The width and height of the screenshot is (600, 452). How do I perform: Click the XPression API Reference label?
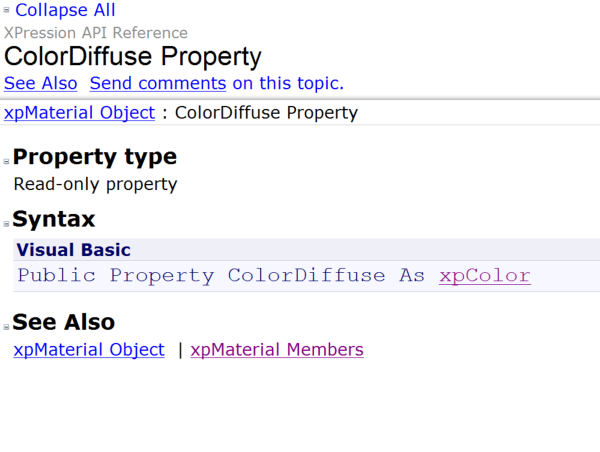96,33
